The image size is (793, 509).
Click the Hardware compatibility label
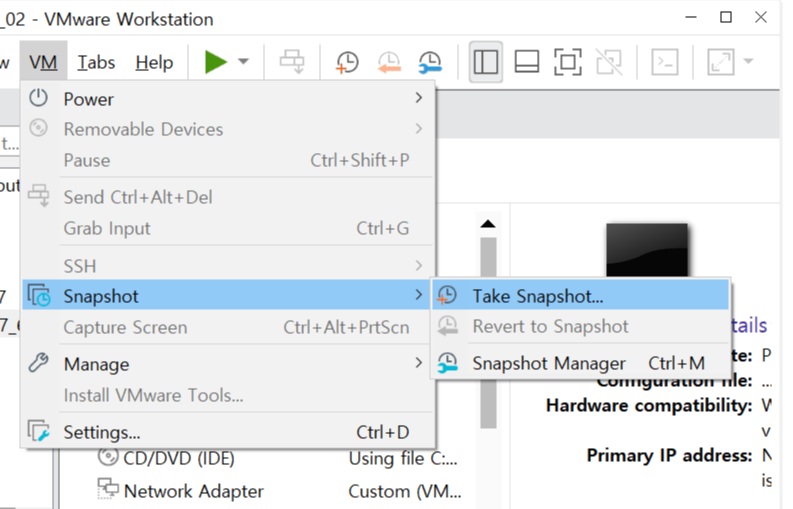tap(649, 405)
